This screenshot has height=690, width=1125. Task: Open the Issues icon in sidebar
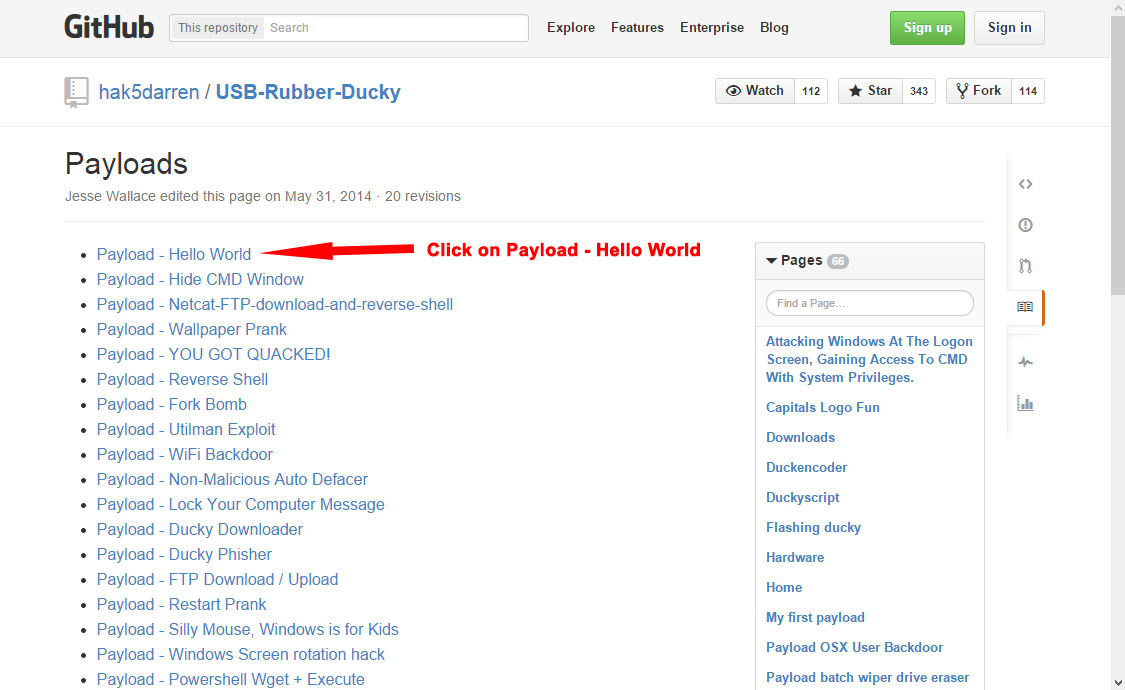[x=1025, y=225]
